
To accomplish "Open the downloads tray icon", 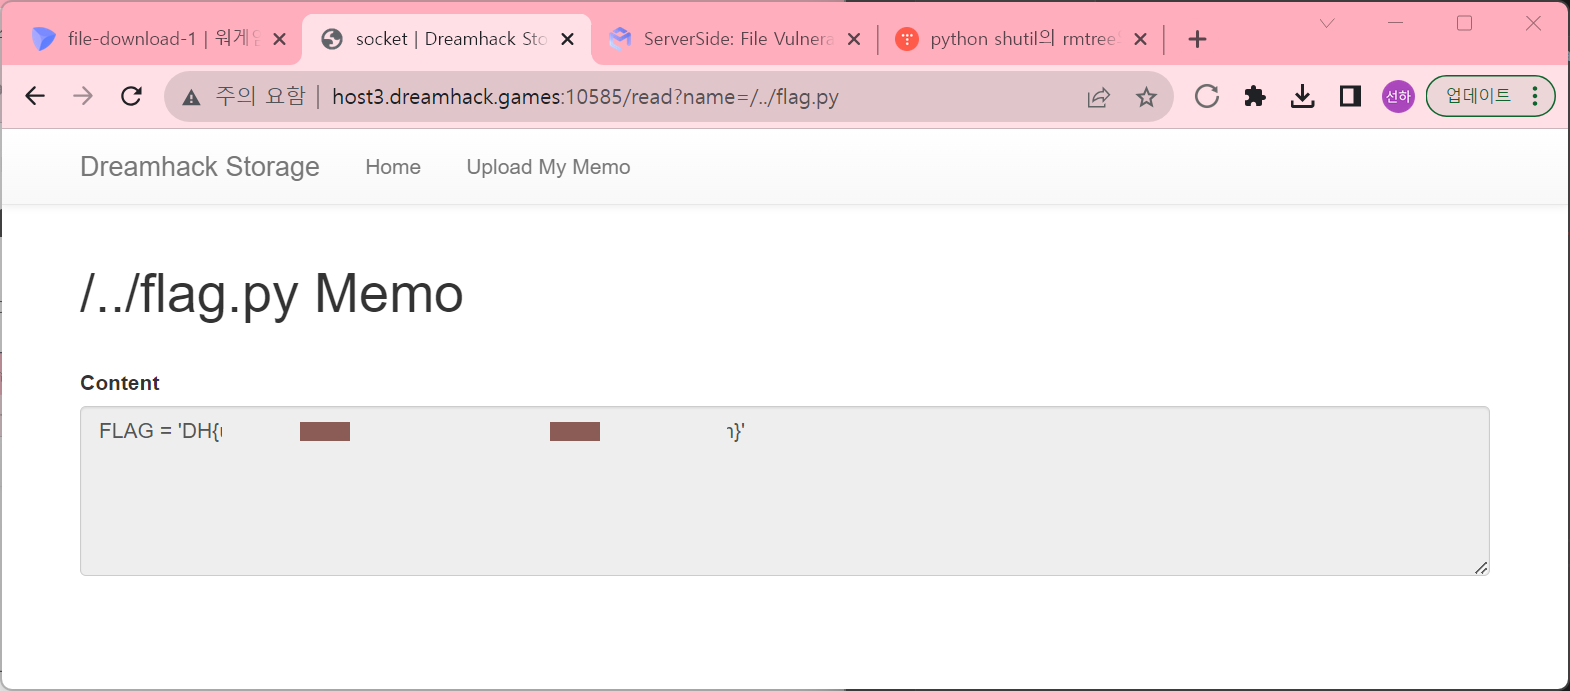I will (1302, 96).
